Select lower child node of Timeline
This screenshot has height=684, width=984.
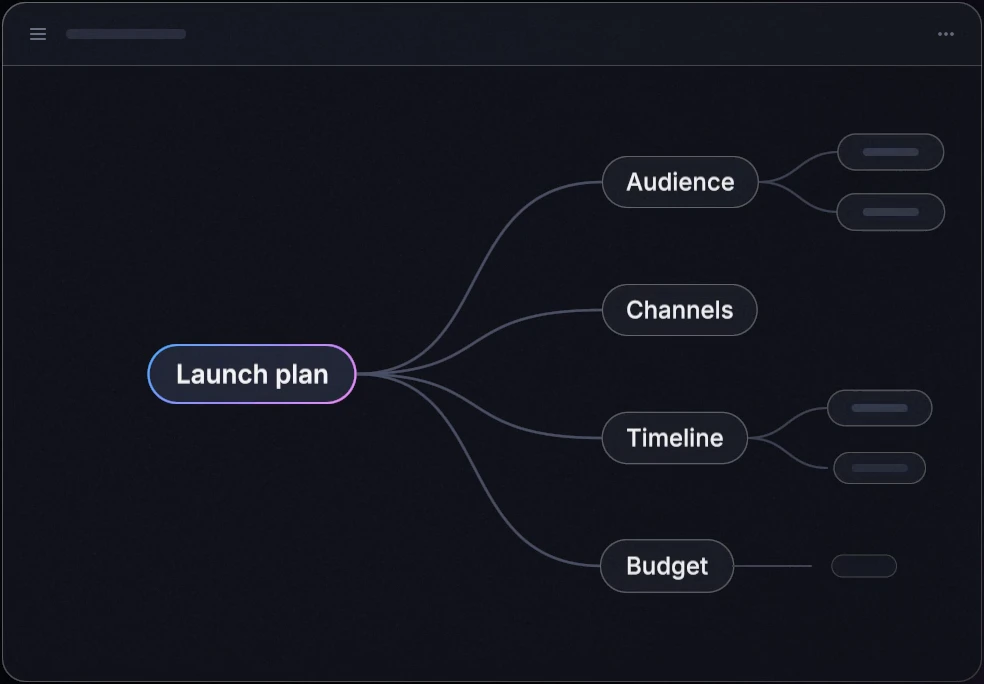pos(879,468)
